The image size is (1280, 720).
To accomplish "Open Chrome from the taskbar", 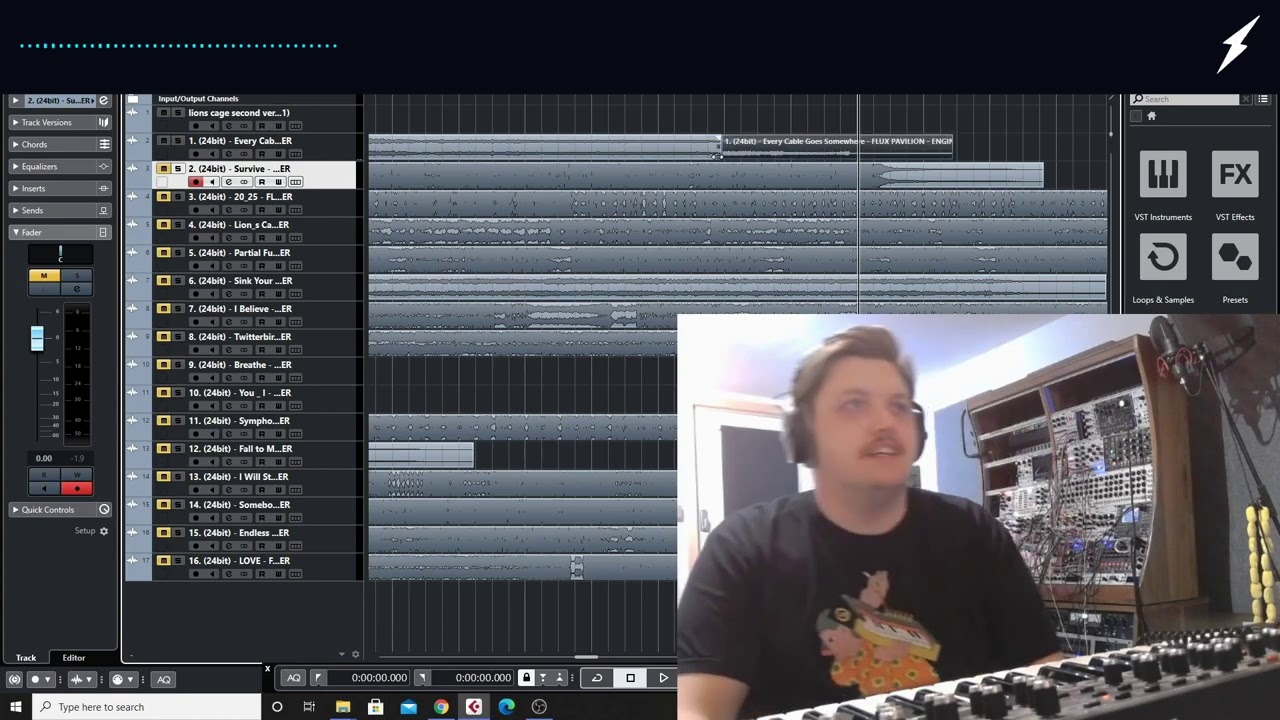I will click(441, 707).
